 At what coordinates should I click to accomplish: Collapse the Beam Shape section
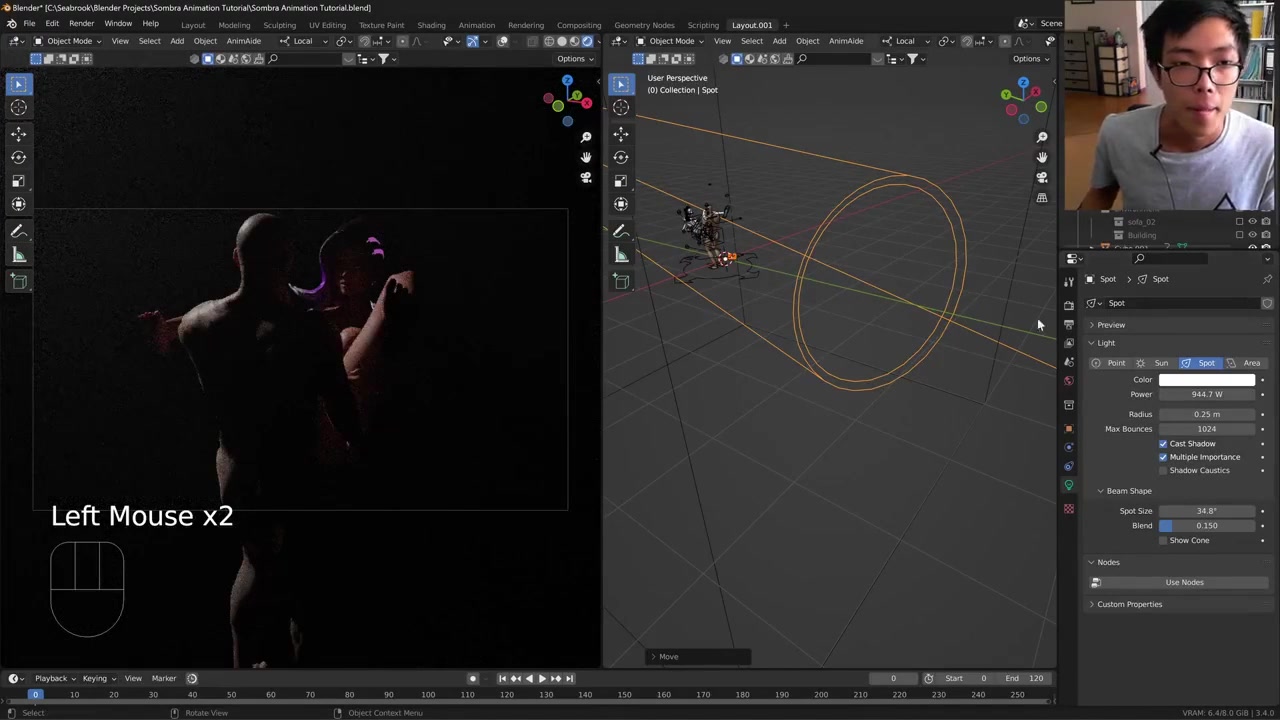(x=1128, y=491)
